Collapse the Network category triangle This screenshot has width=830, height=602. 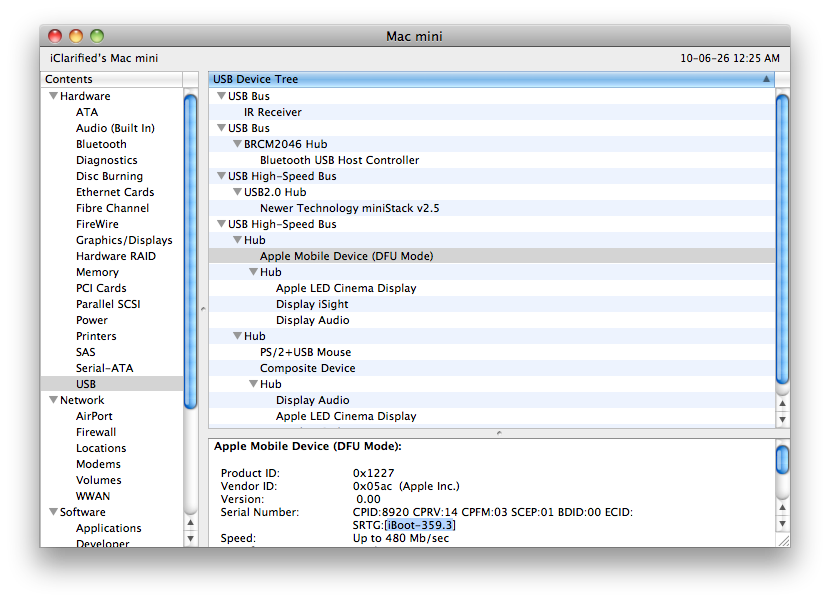tap(52, 401)
